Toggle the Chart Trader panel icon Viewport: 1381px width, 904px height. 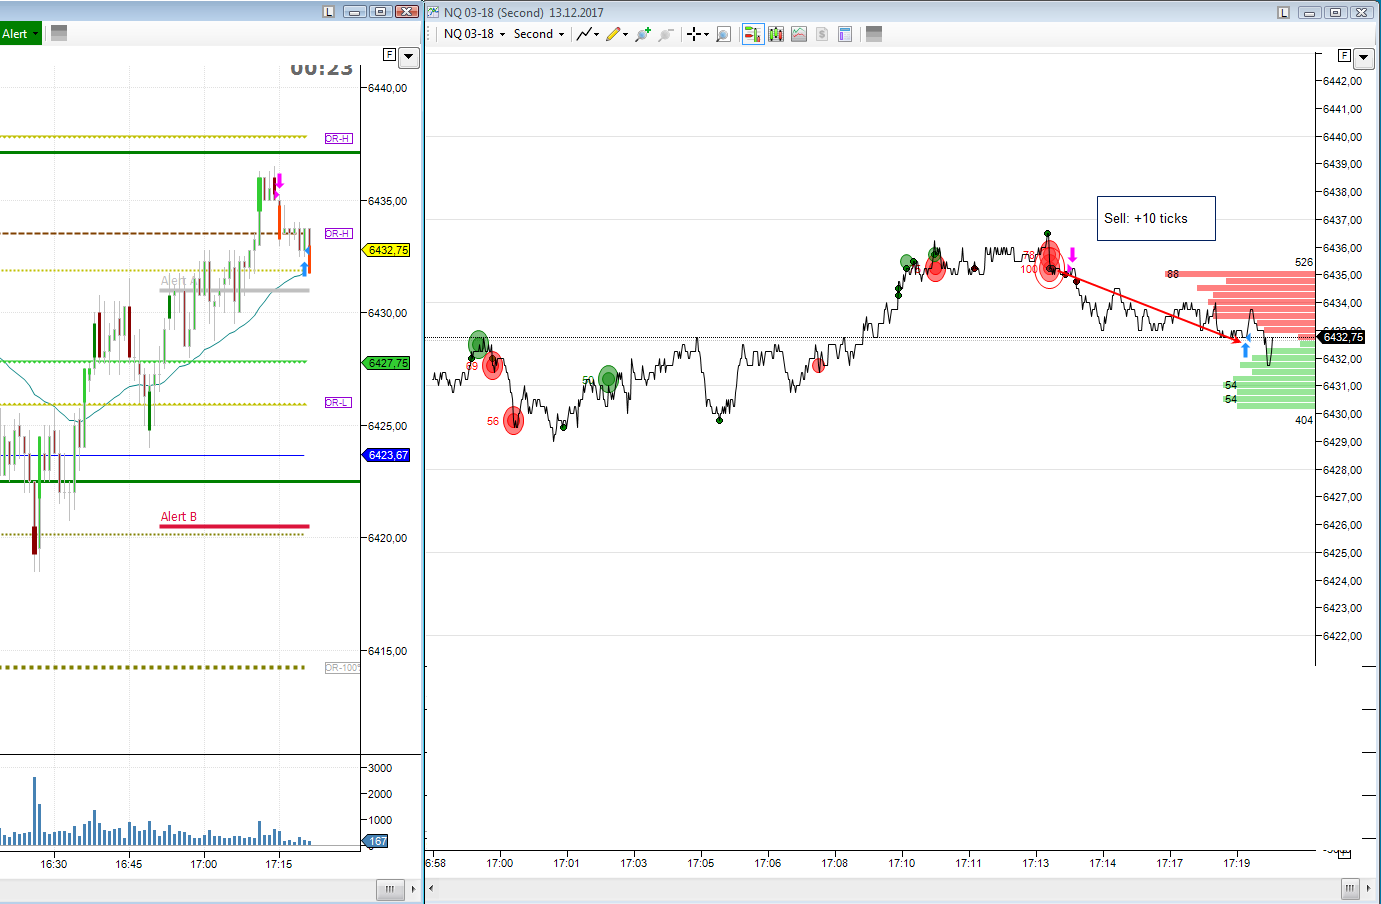coord(753,34)
